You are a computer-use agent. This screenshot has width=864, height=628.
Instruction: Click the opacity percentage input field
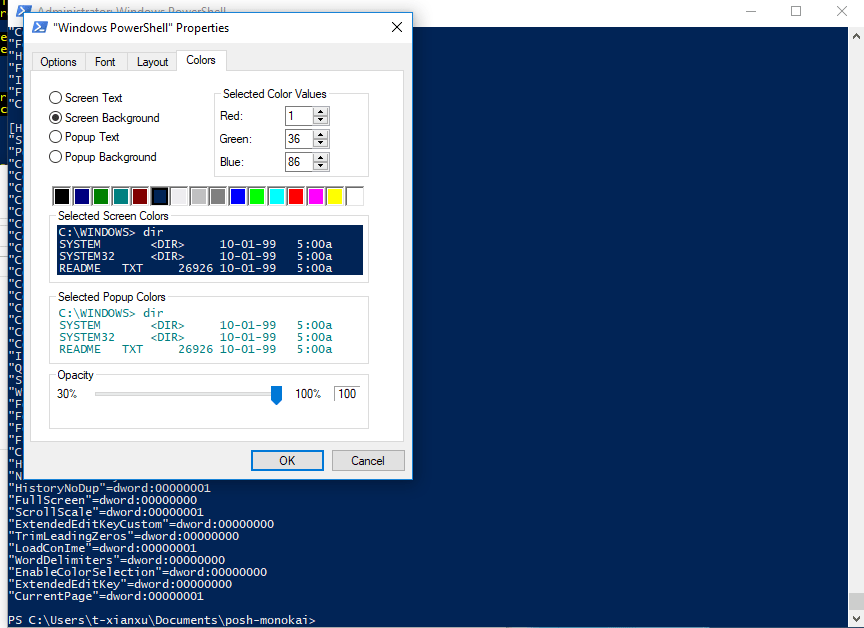click(x=346, y=393)
